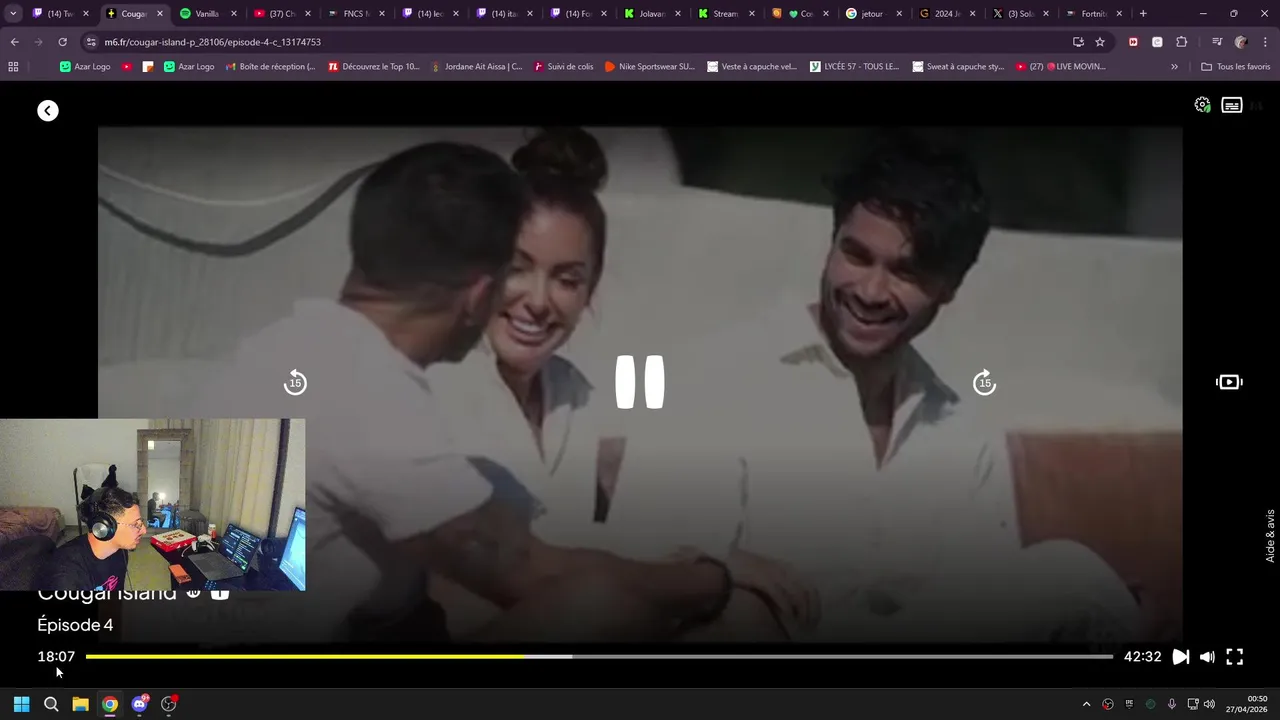1280x720 pixels.
Task: Click the 18:07 elapsed time text
Action: (56, 657)
